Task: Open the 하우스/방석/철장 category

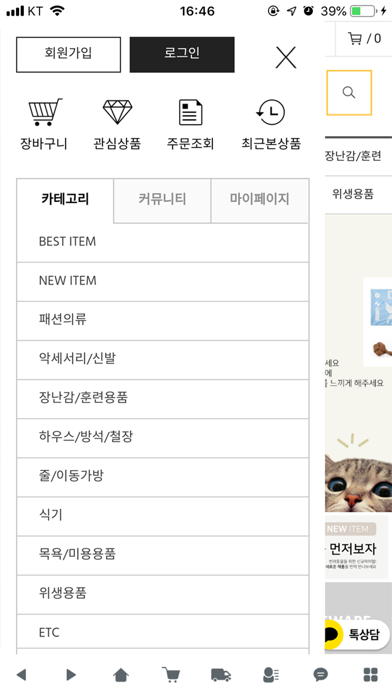Action: point(162,438)
